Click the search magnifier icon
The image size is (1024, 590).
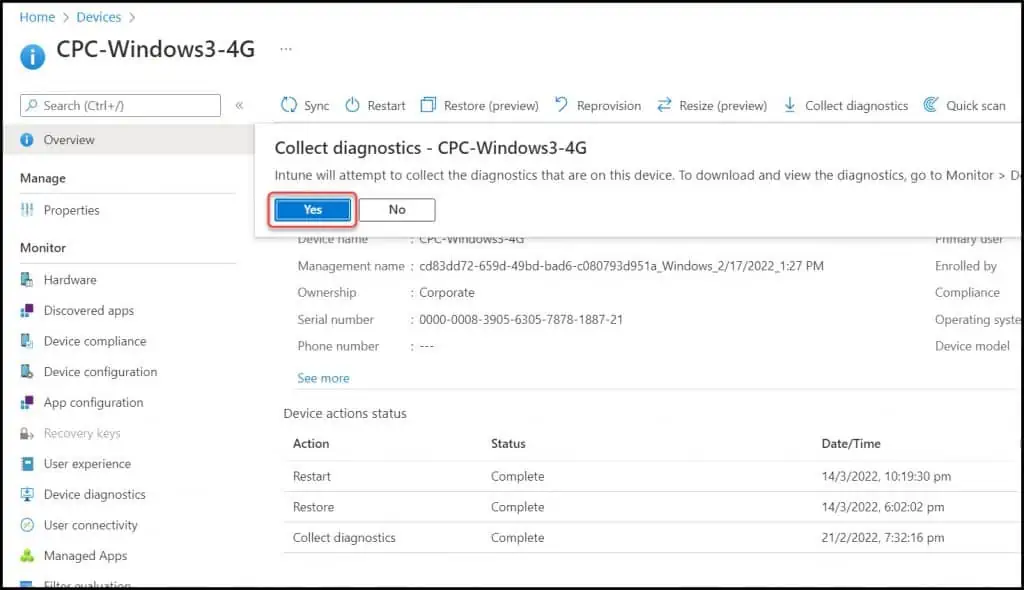pyautogui.click(x=31, y=105)
